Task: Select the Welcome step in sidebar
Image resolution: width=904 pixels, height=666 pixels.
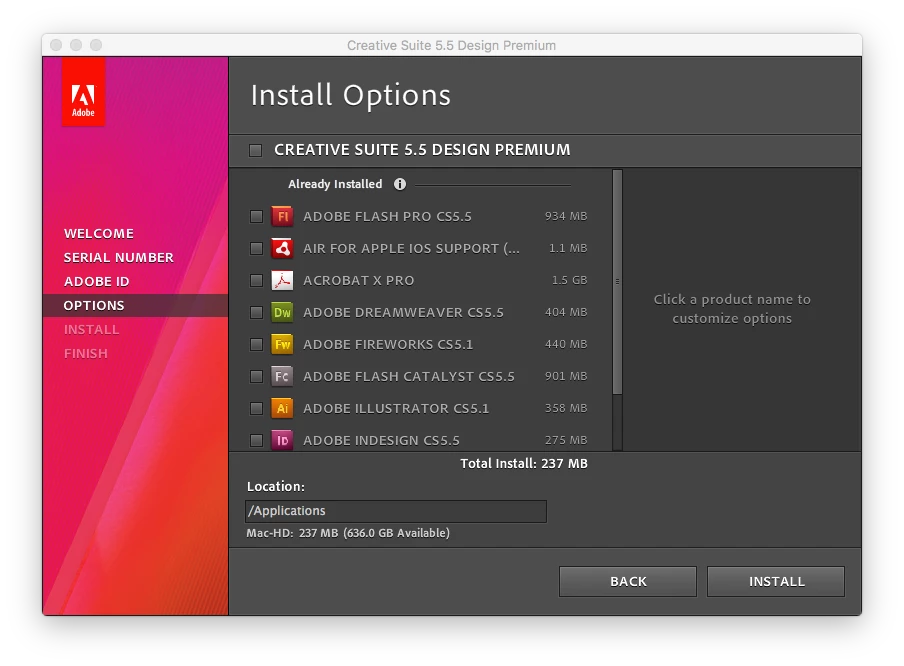Action: click(99, 234)
